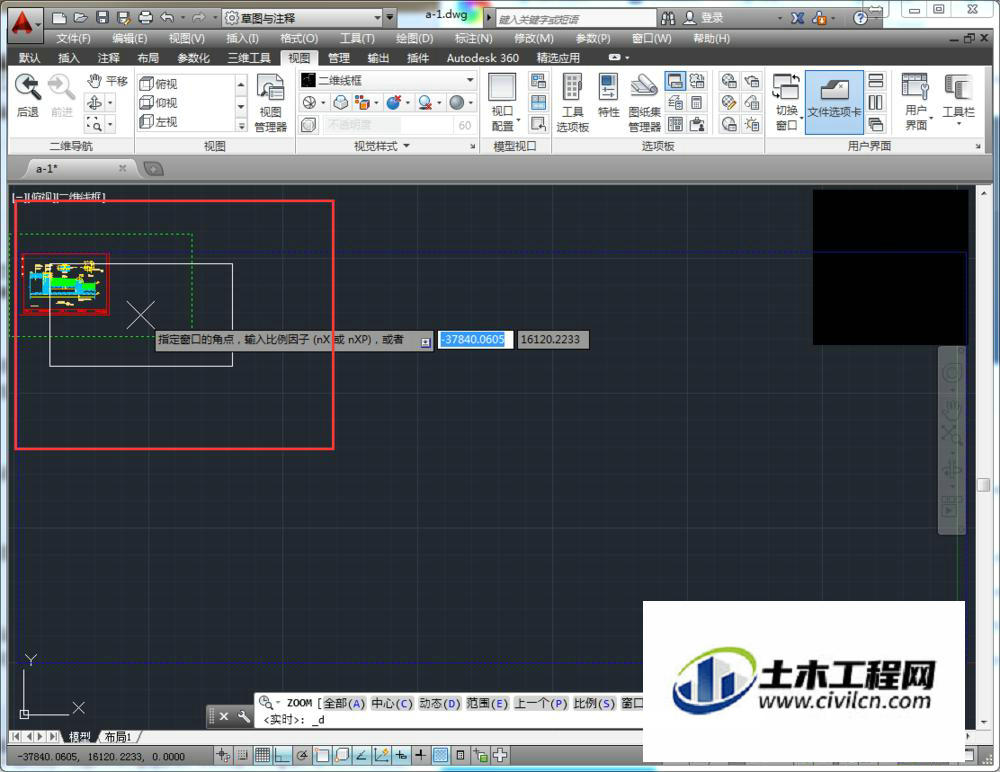This screenshot has width=1000, height=772.
Task: Expand the views list bottom arrow
Action: (241, 126)
